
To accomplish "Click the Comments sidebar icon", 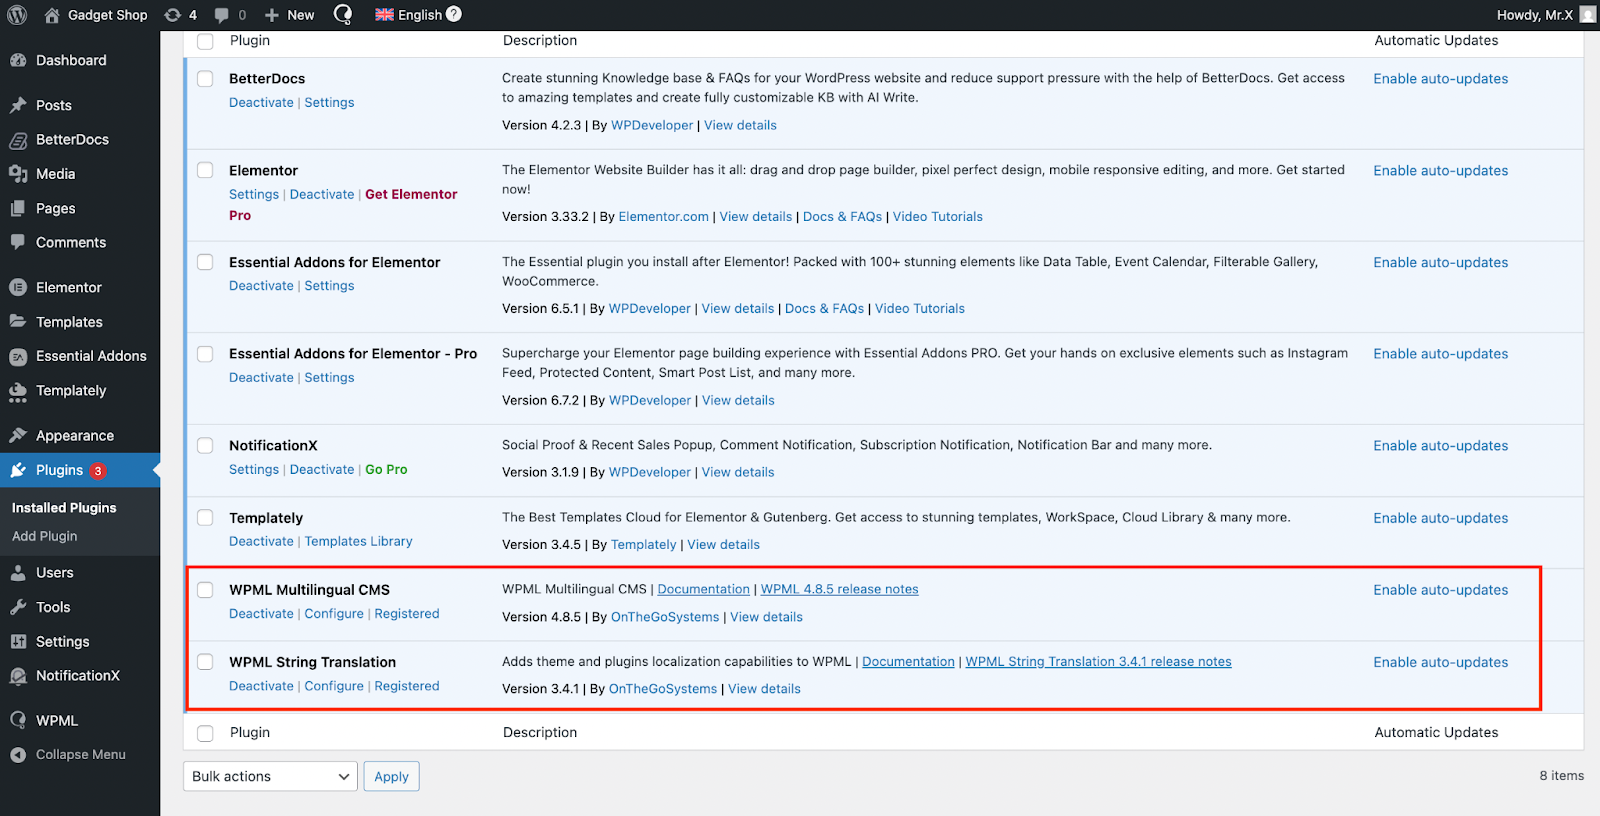I will (x=18, y=242).
